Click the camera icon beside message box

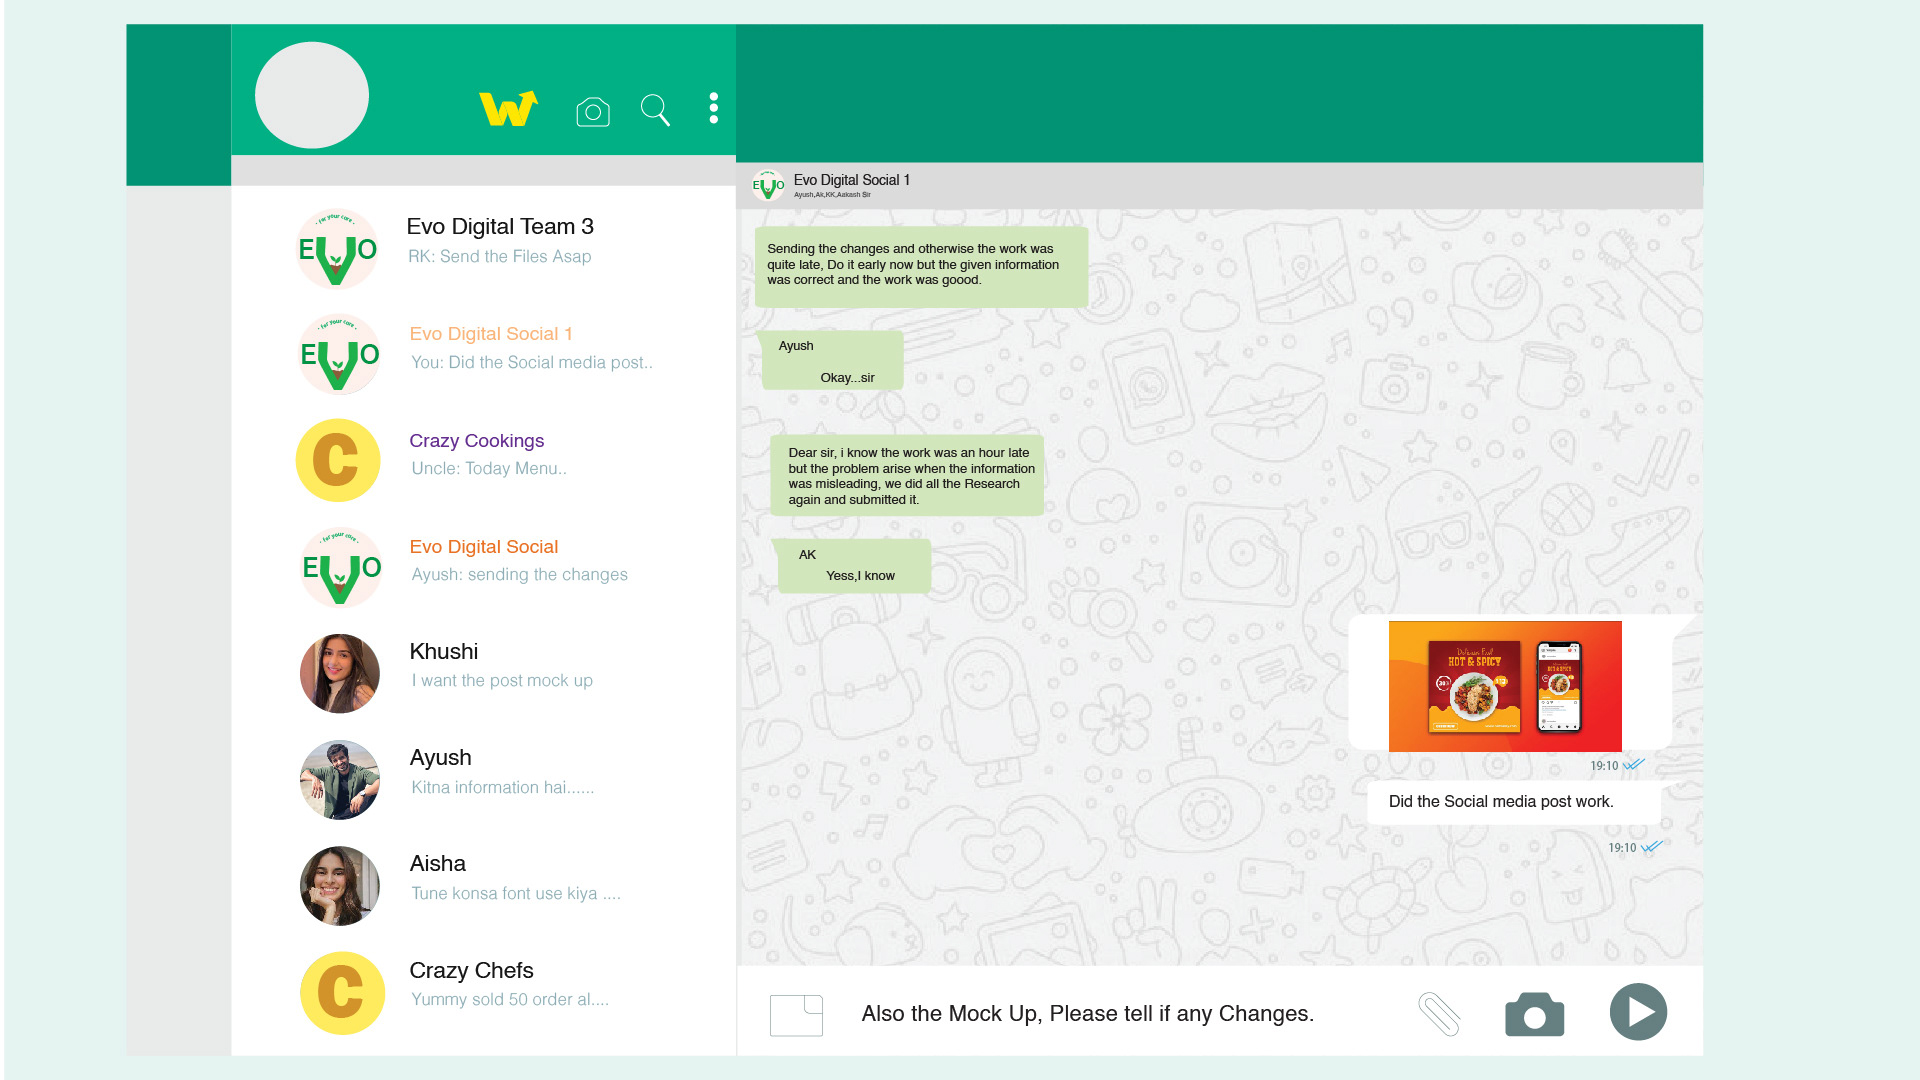click(x=1534, y=1014)
